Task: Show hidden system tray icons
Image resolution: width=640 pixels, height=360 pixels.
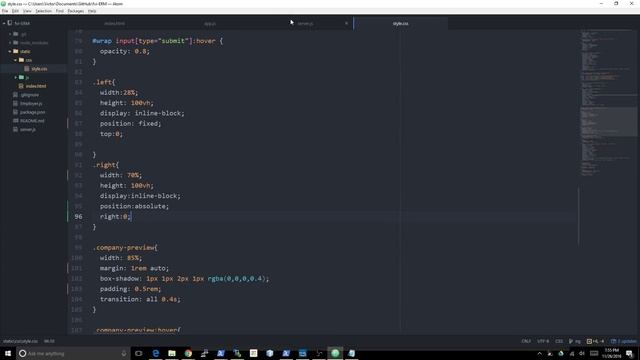Action: (540, 353)
